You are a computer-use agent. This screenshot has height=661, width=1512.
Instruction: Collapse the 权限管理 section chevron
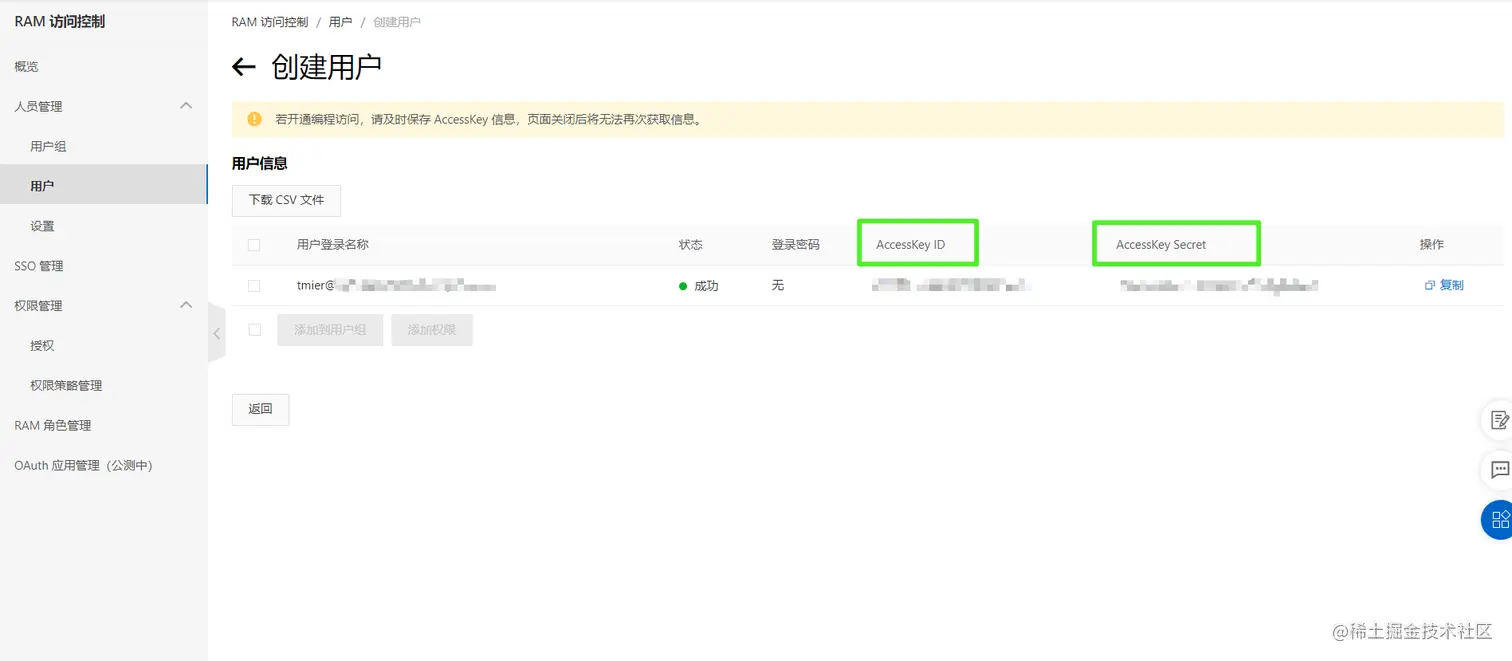coord(186,304)
